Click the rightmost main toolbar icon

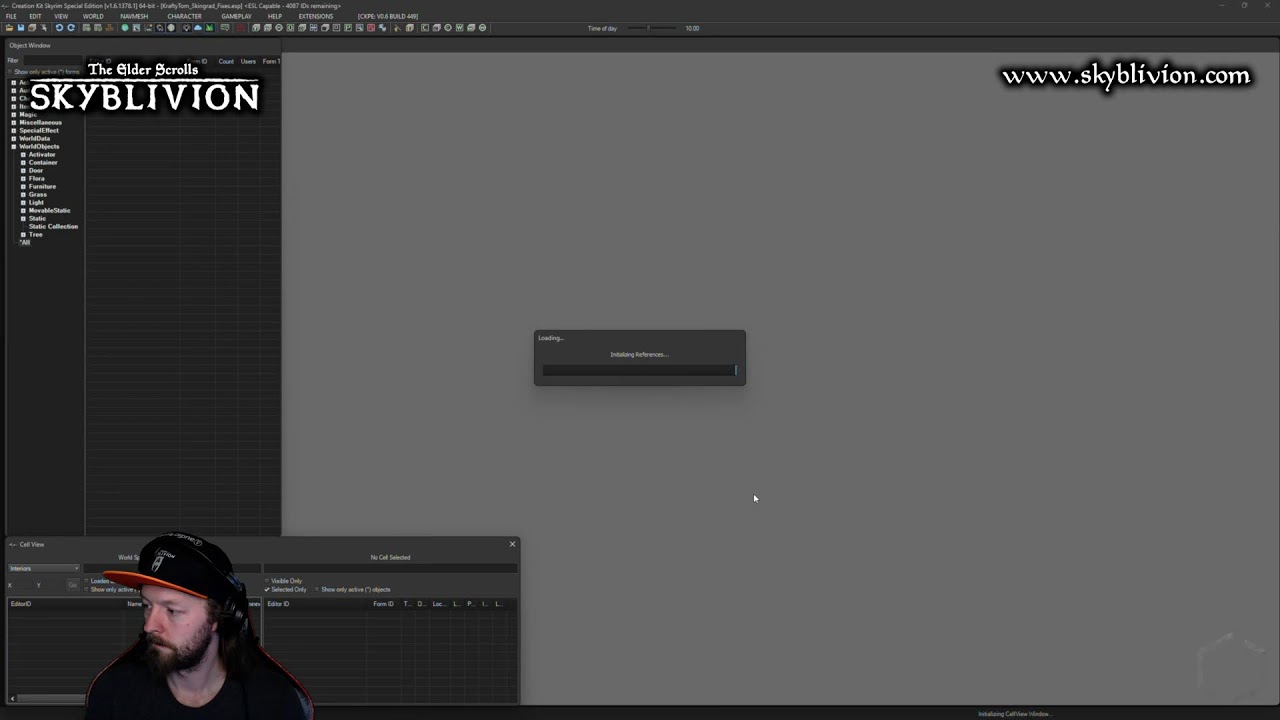tap(483, 28)
